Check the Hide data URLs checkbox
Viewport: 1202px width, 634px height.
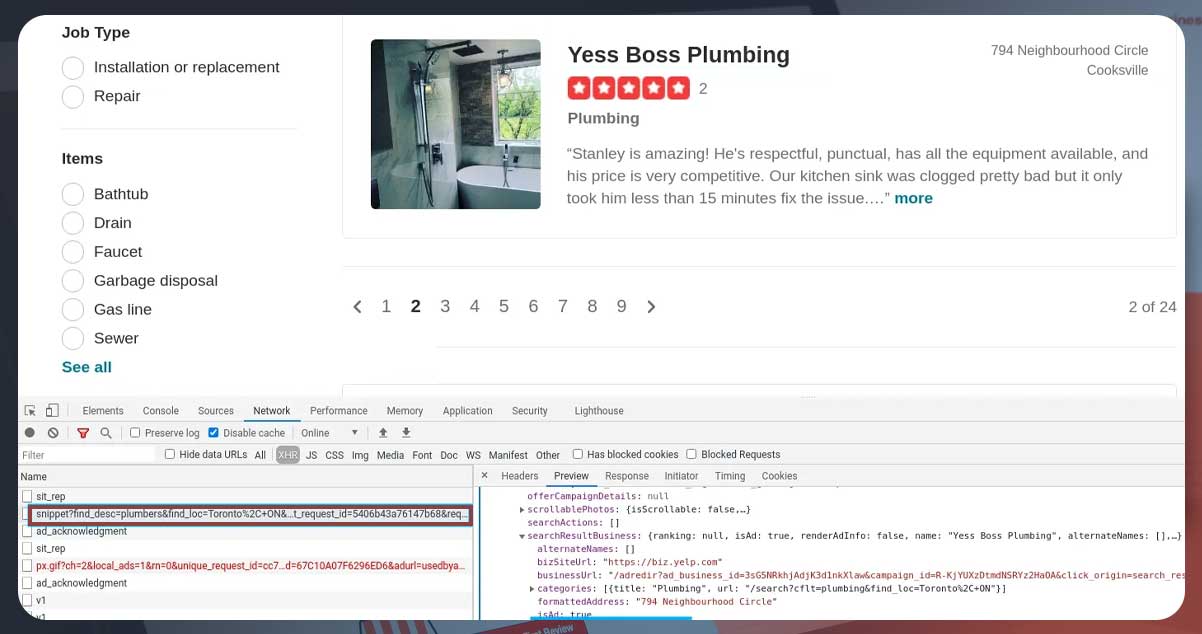pyautogui.click(x=169, y=454)
